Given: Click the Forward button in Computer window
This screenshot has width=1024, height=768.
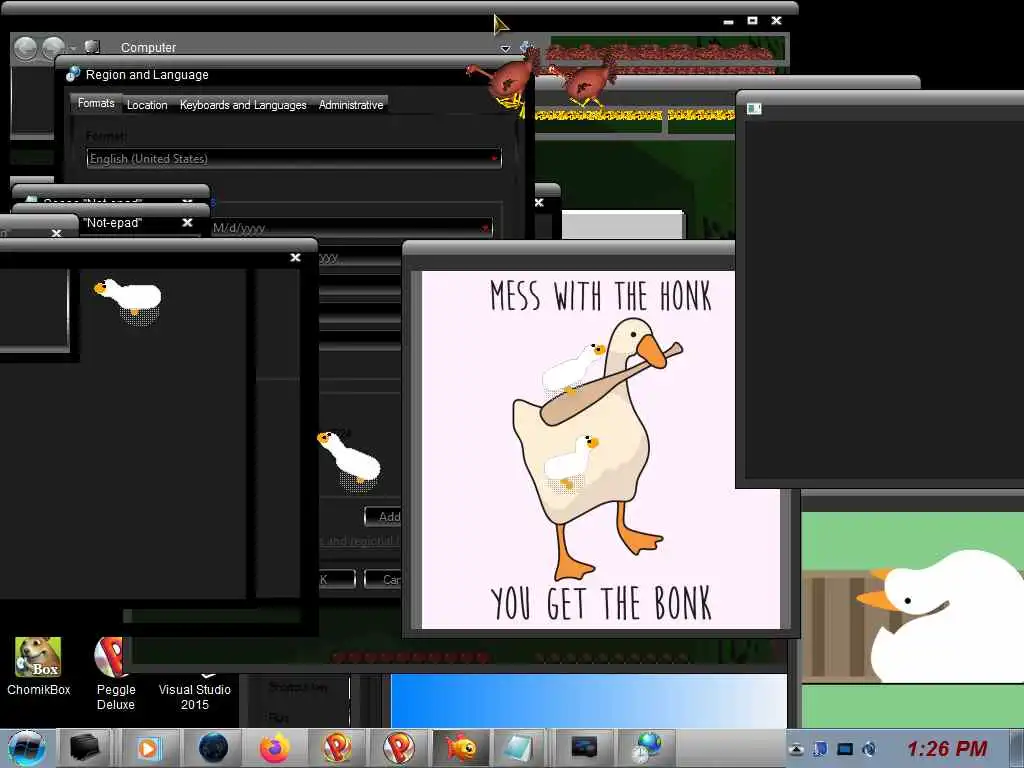Looking at the screenshot, I should [53, 48].
